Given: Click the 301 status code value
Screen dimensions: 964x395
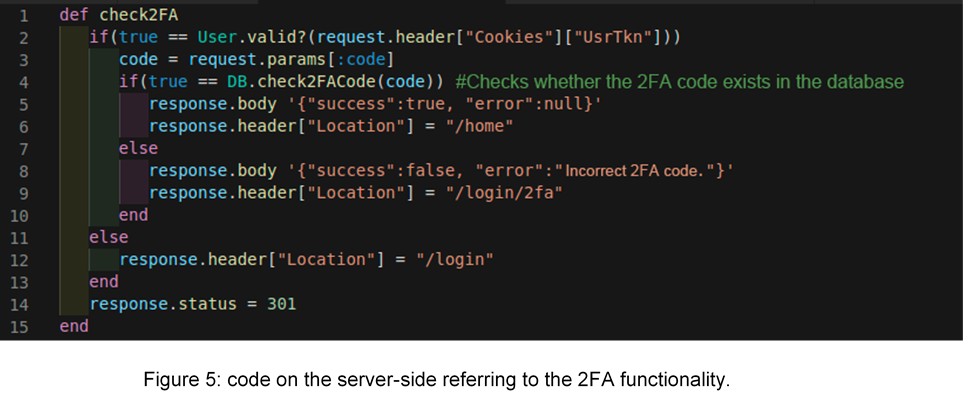Looking at the screenshot, I should (282, 304).
